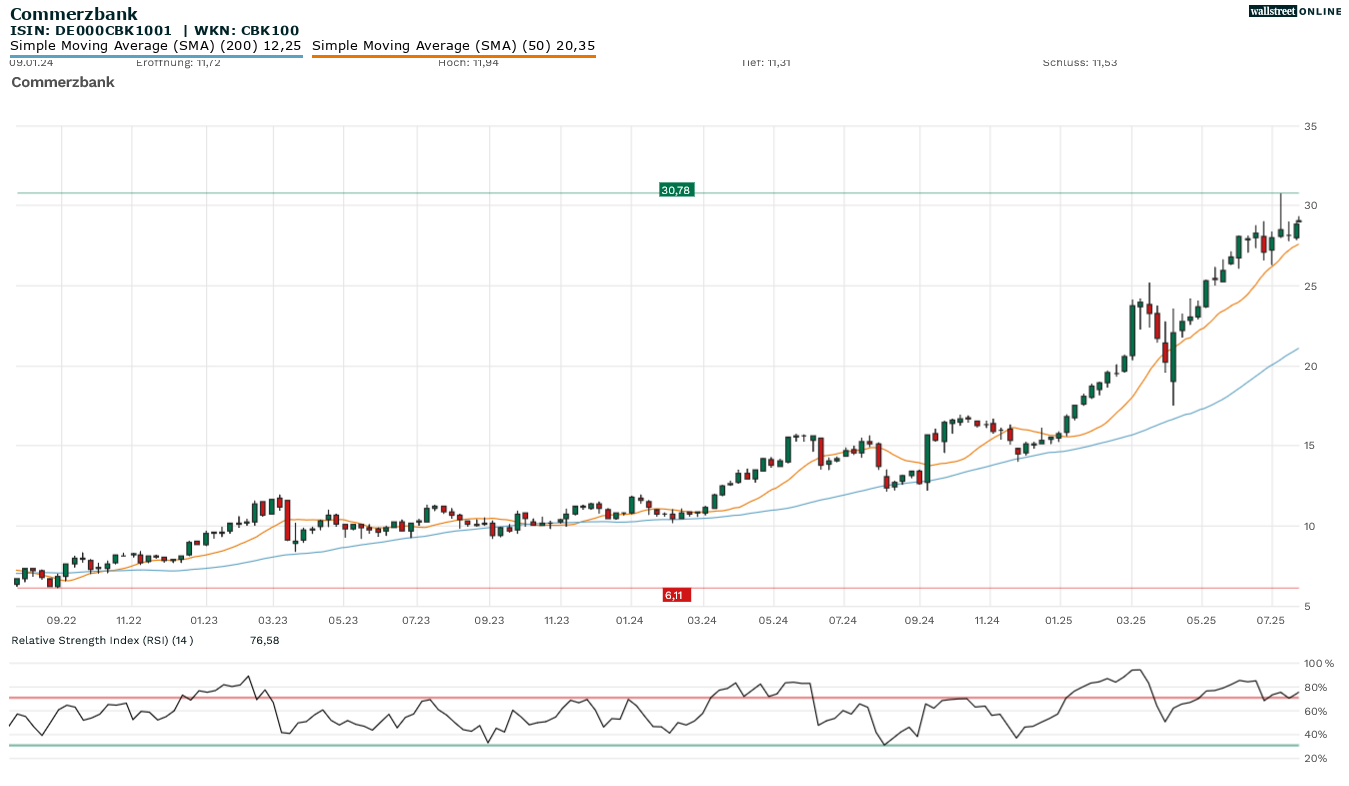The width and height of the screenshot is (1349, 786).
Task: Click the 05.23 x-axis date label
Action: coord(343,621)
